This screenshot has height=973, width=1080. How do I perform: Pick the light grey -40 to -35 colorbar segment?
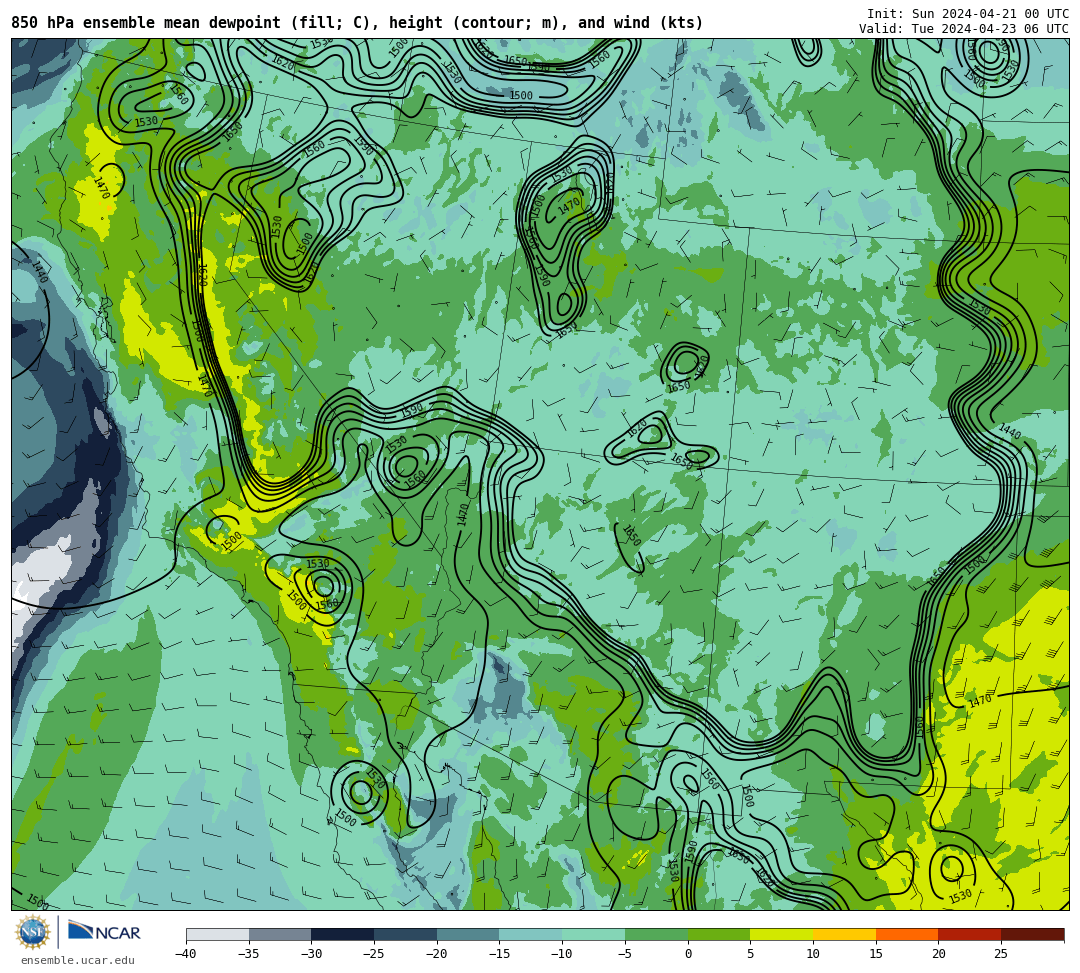(x=218, y=934)
